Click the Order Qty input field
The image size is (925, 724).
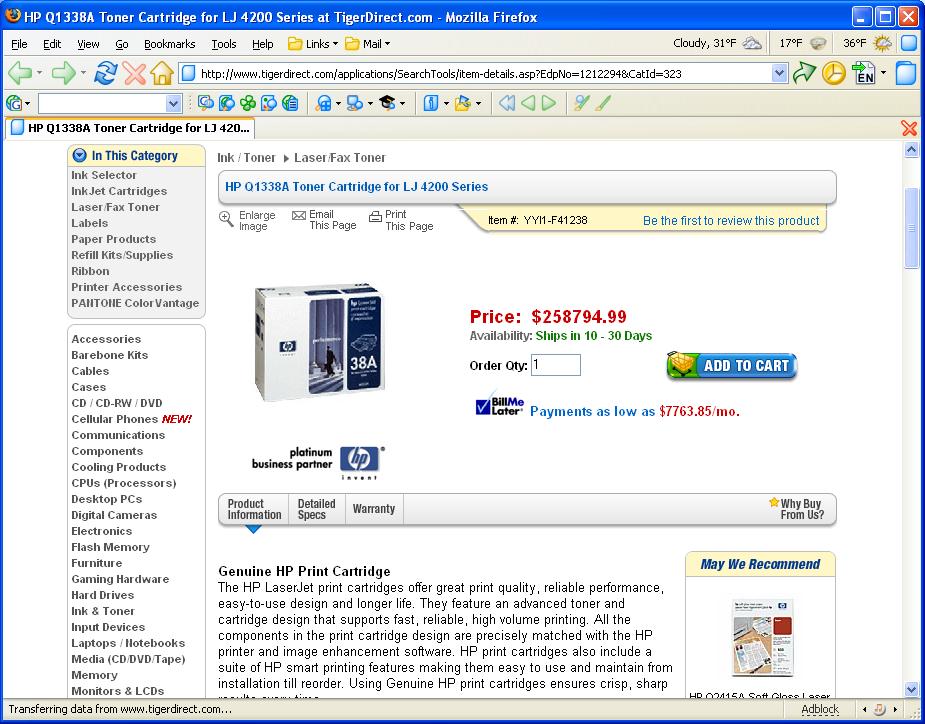tap(556, 365)
